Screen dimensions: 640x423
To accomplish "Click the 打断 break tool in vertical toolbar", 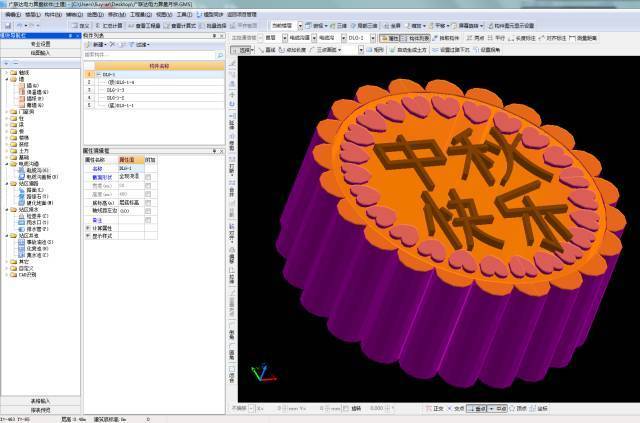I will tap(231, 166).
